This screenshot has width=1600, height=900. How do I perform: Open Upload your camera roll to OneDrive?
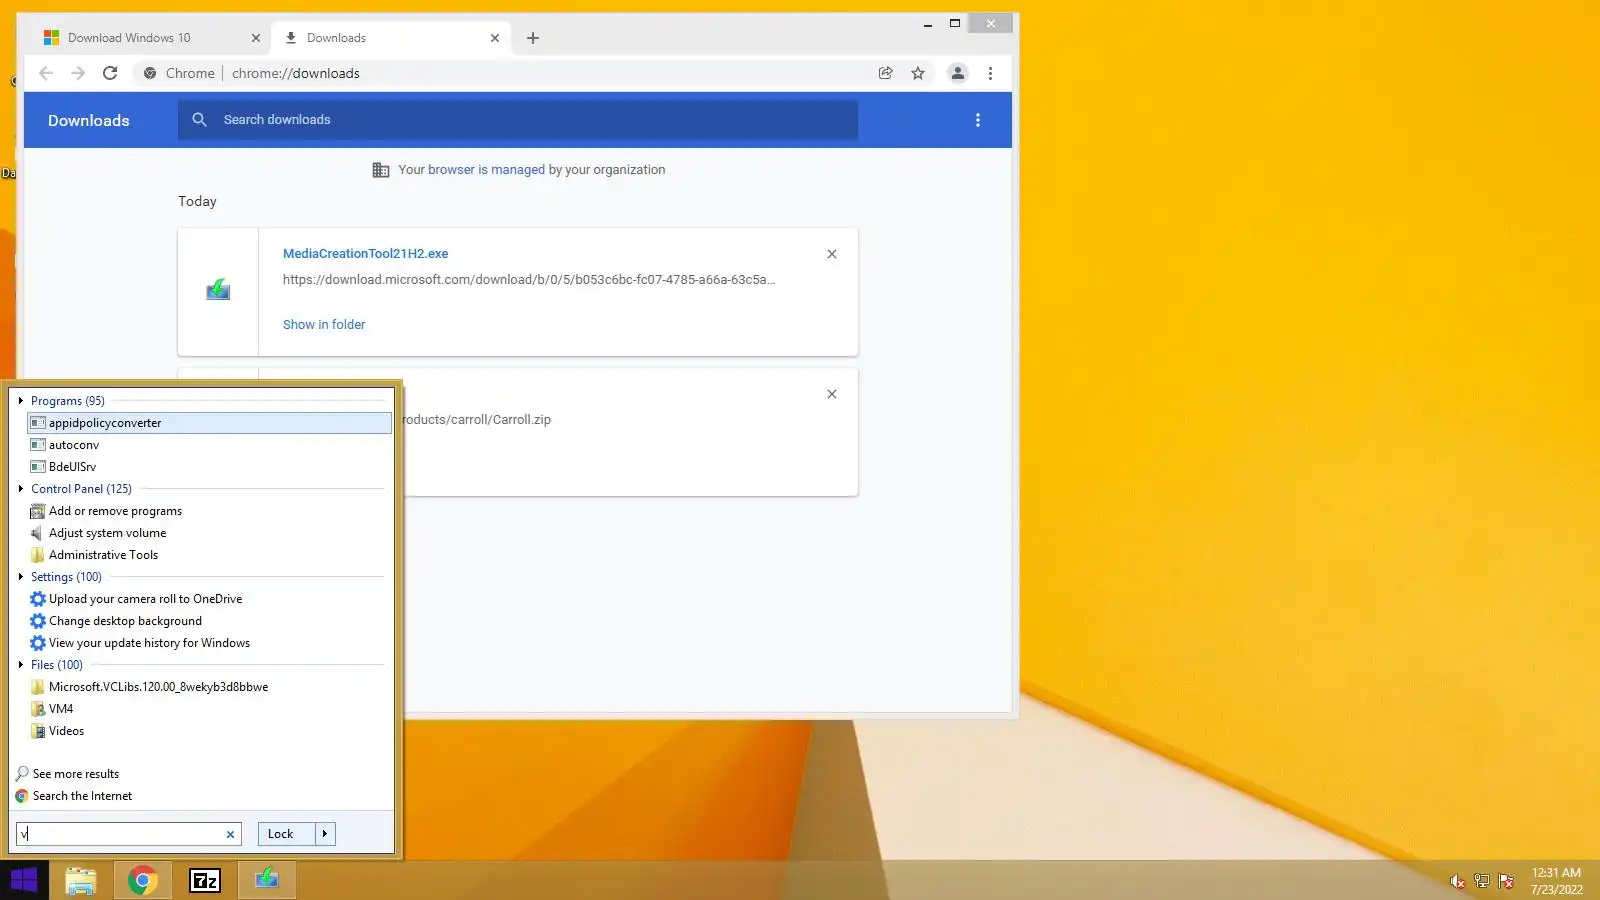click(210, 599)
